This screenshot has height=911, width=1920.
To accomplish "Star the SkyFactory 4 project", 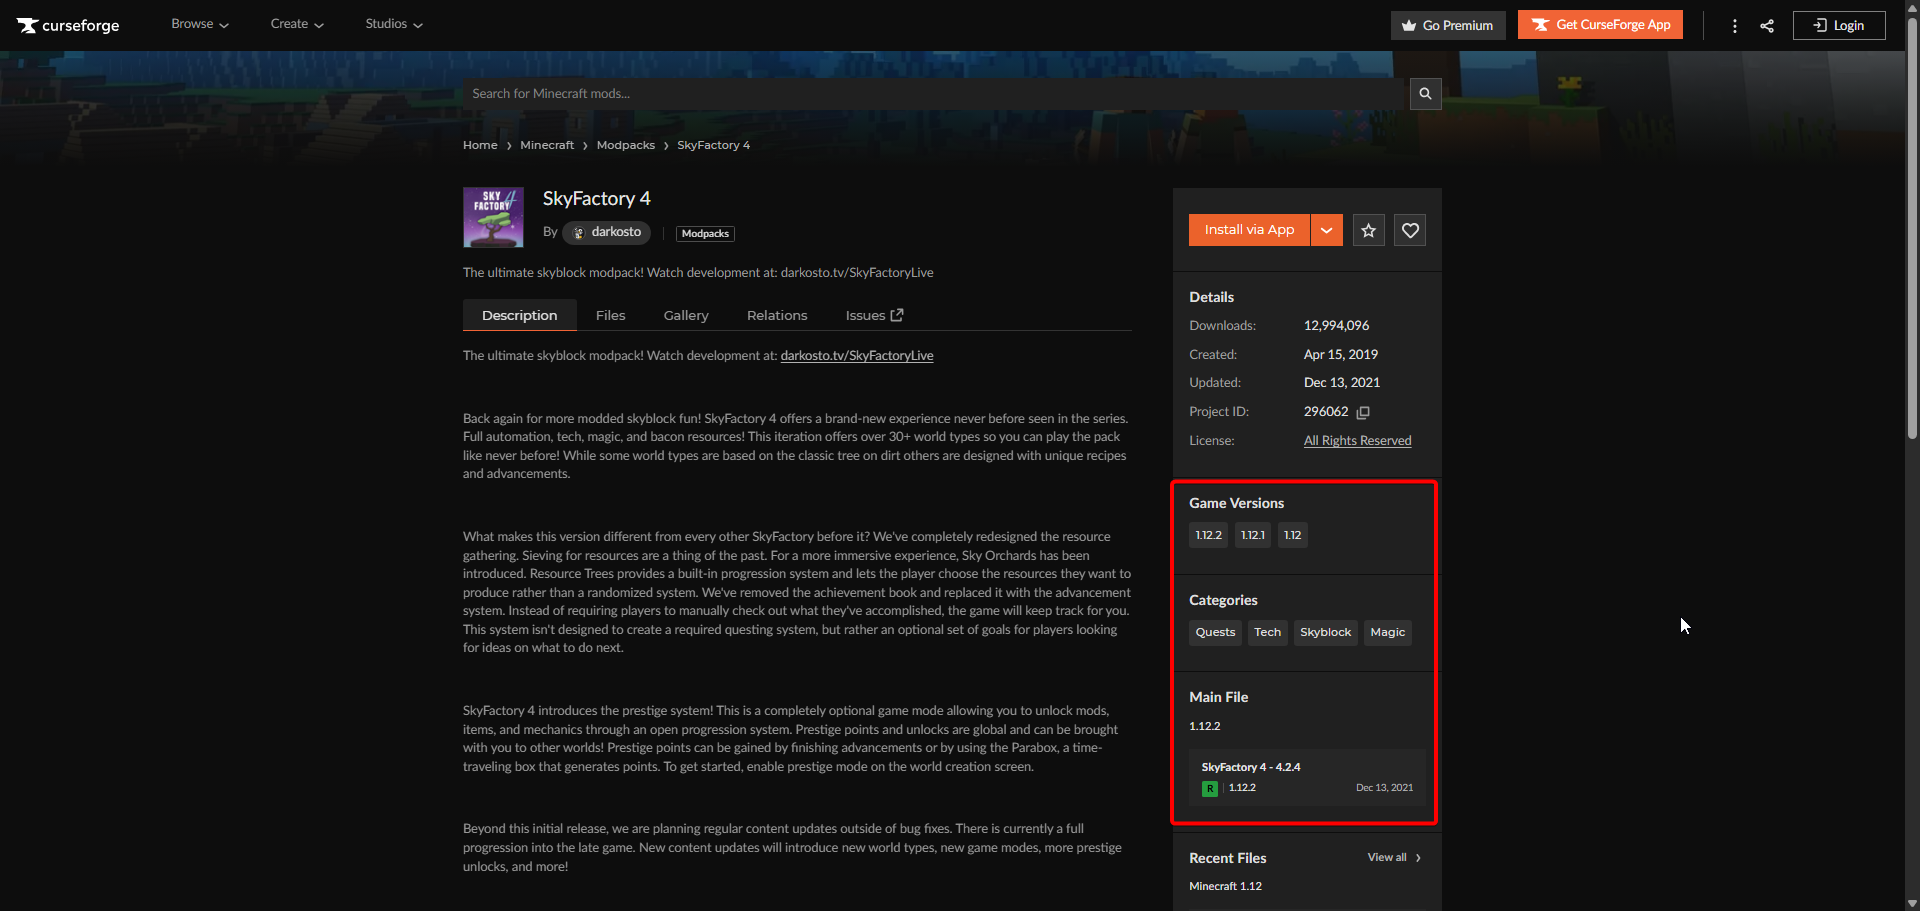I will coord(1368,231).
